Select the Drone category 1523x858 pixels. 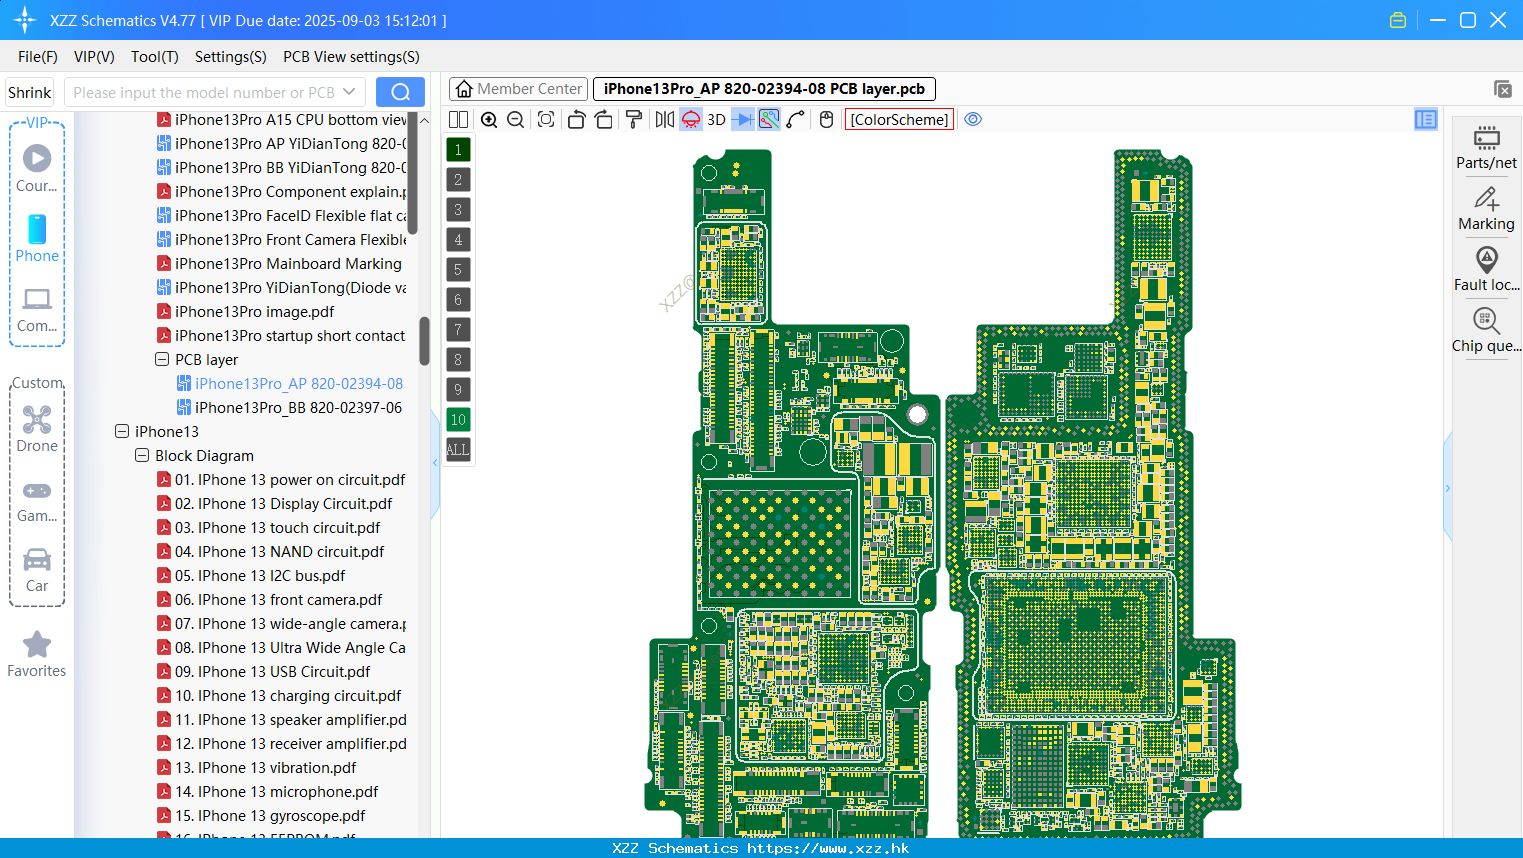click(37, 429)
